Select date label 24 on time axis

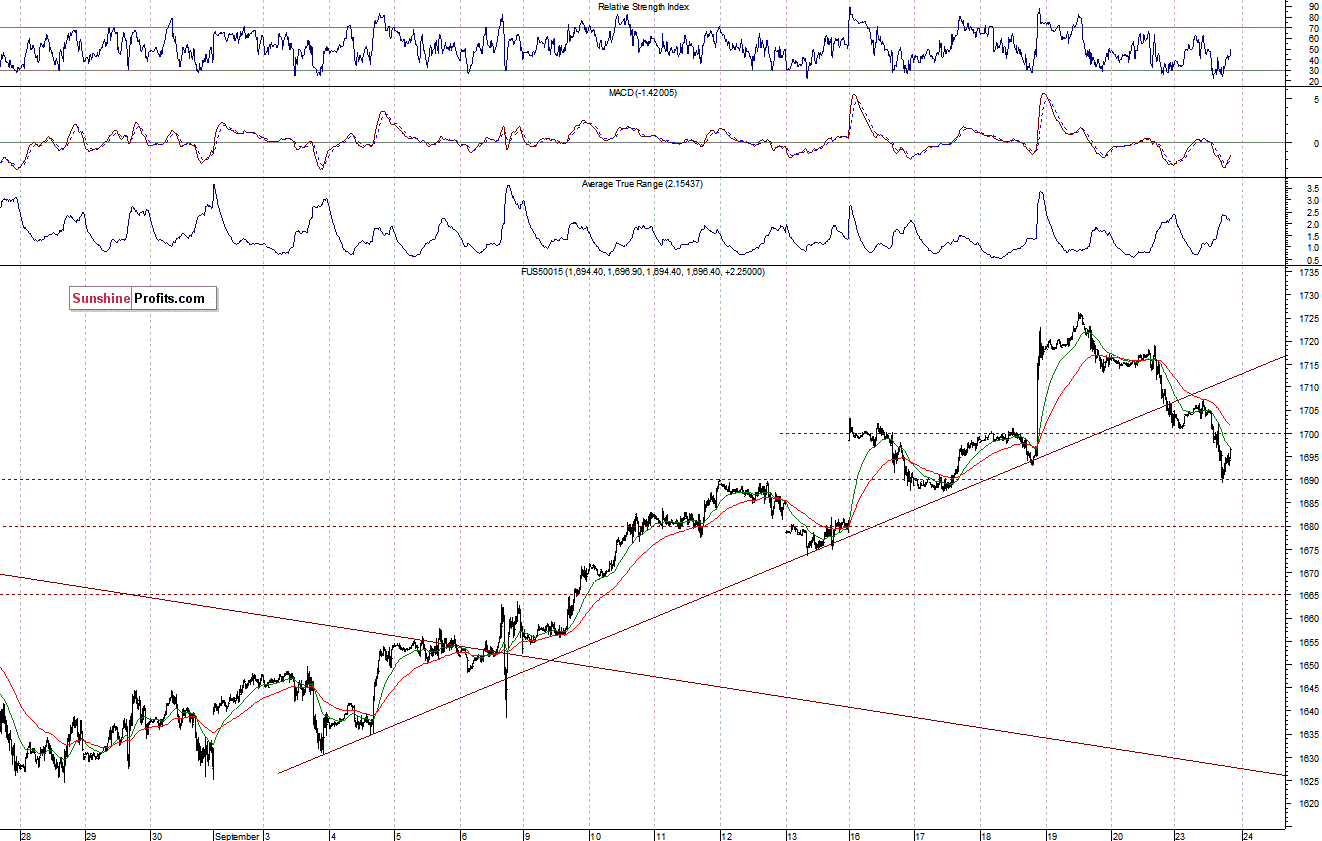coord(1247,835)
